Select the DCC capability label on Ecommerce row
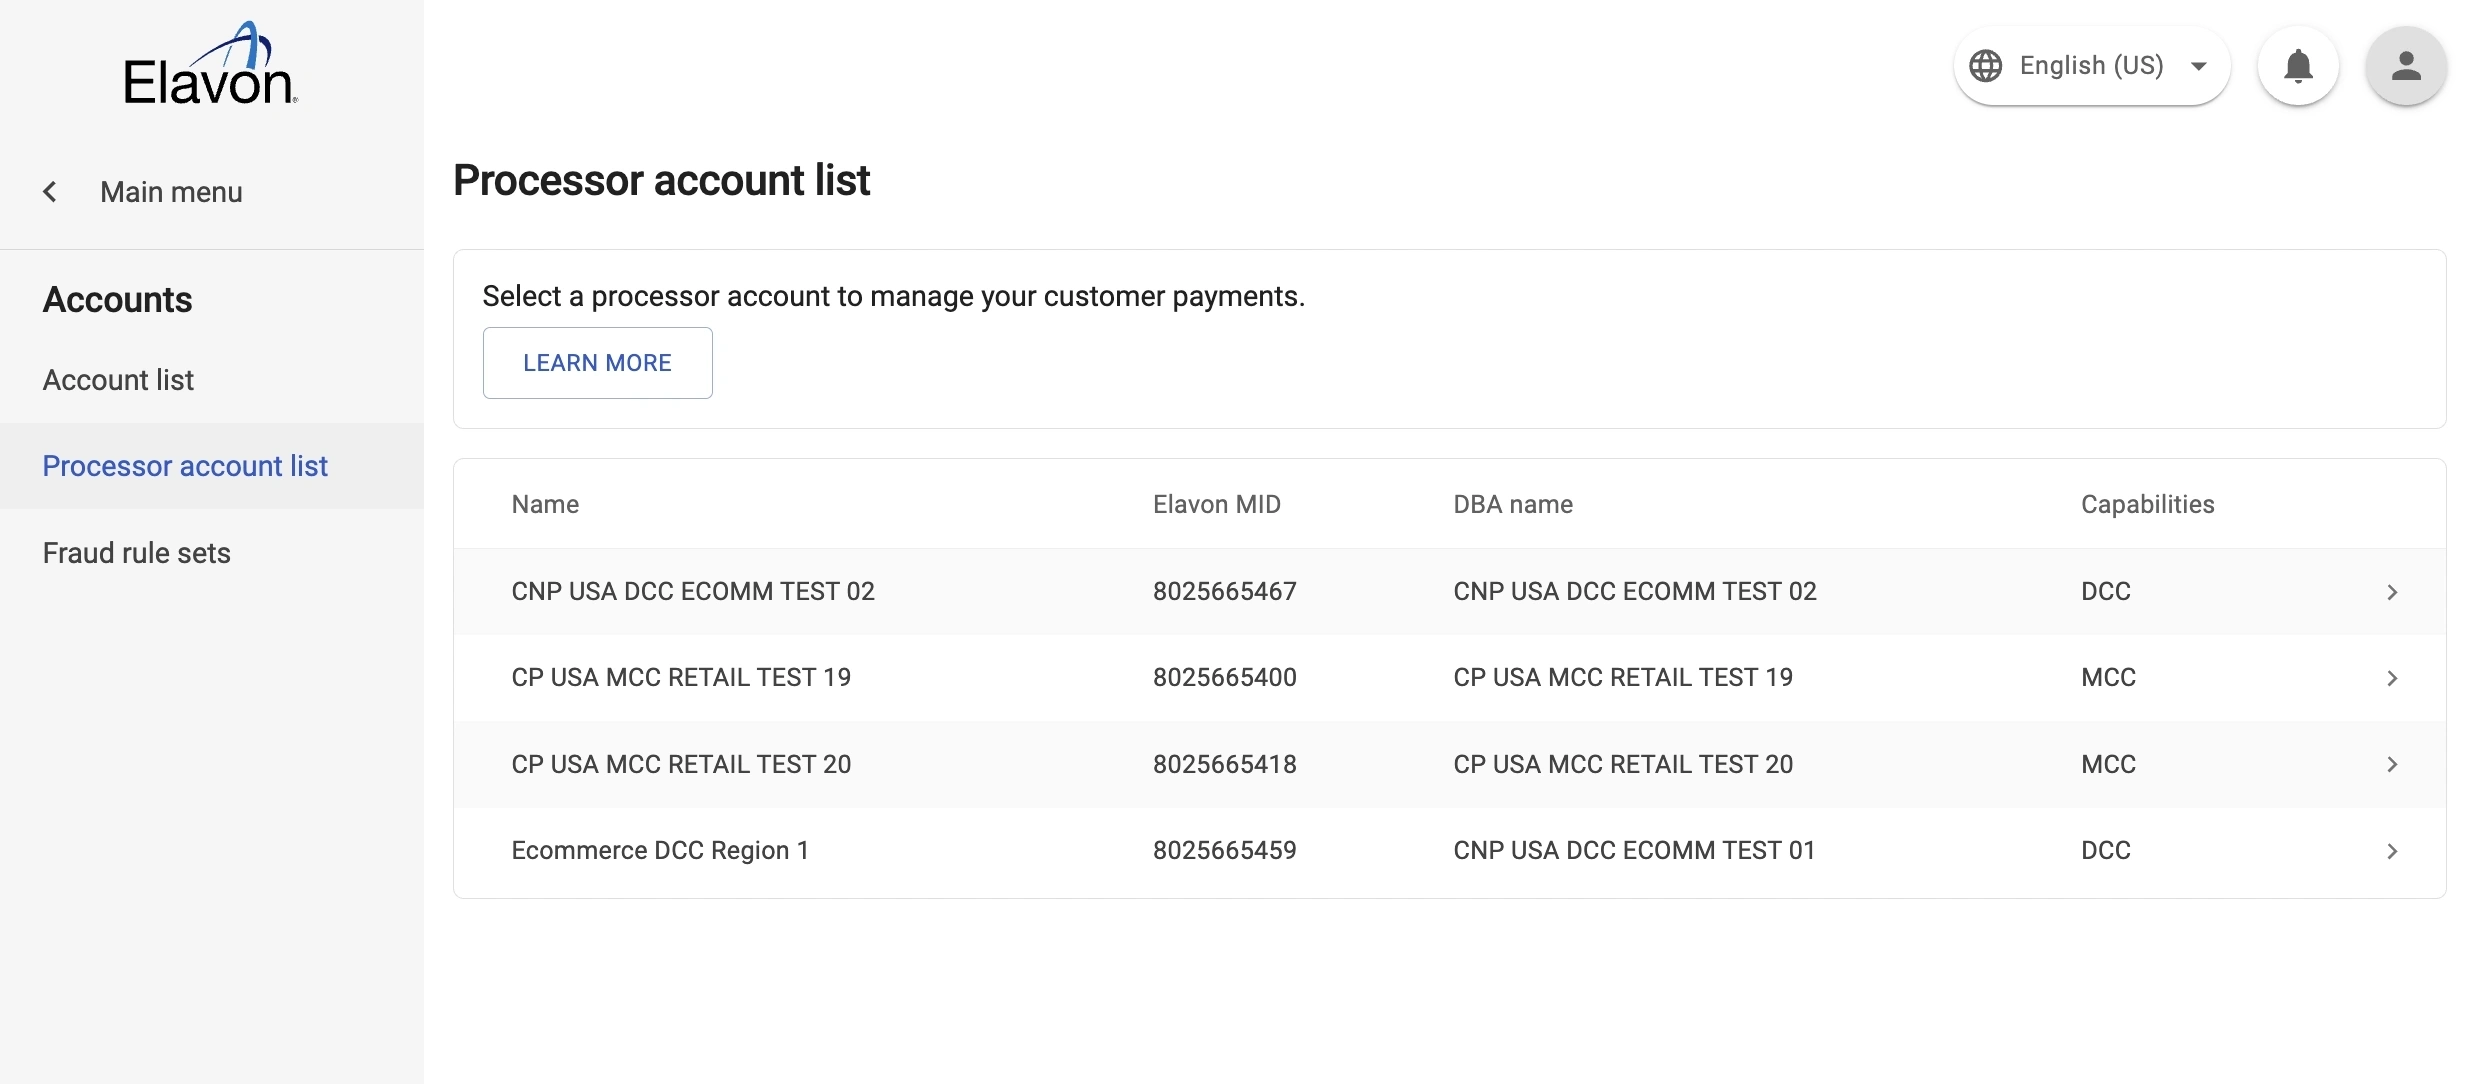The image size is (2470, 1084). [2105, 851]
